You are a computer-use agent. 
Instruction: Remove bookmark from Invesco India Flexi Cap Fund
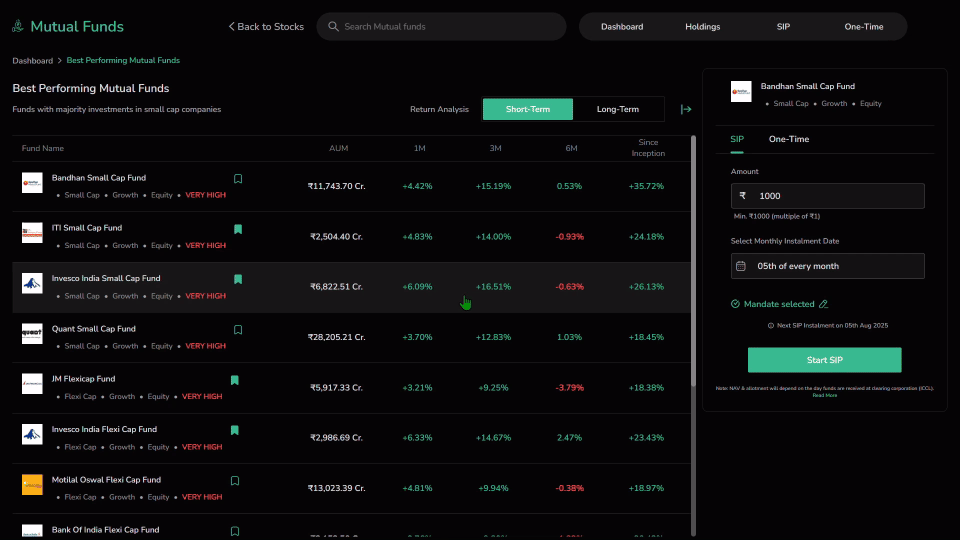[234, 430]
